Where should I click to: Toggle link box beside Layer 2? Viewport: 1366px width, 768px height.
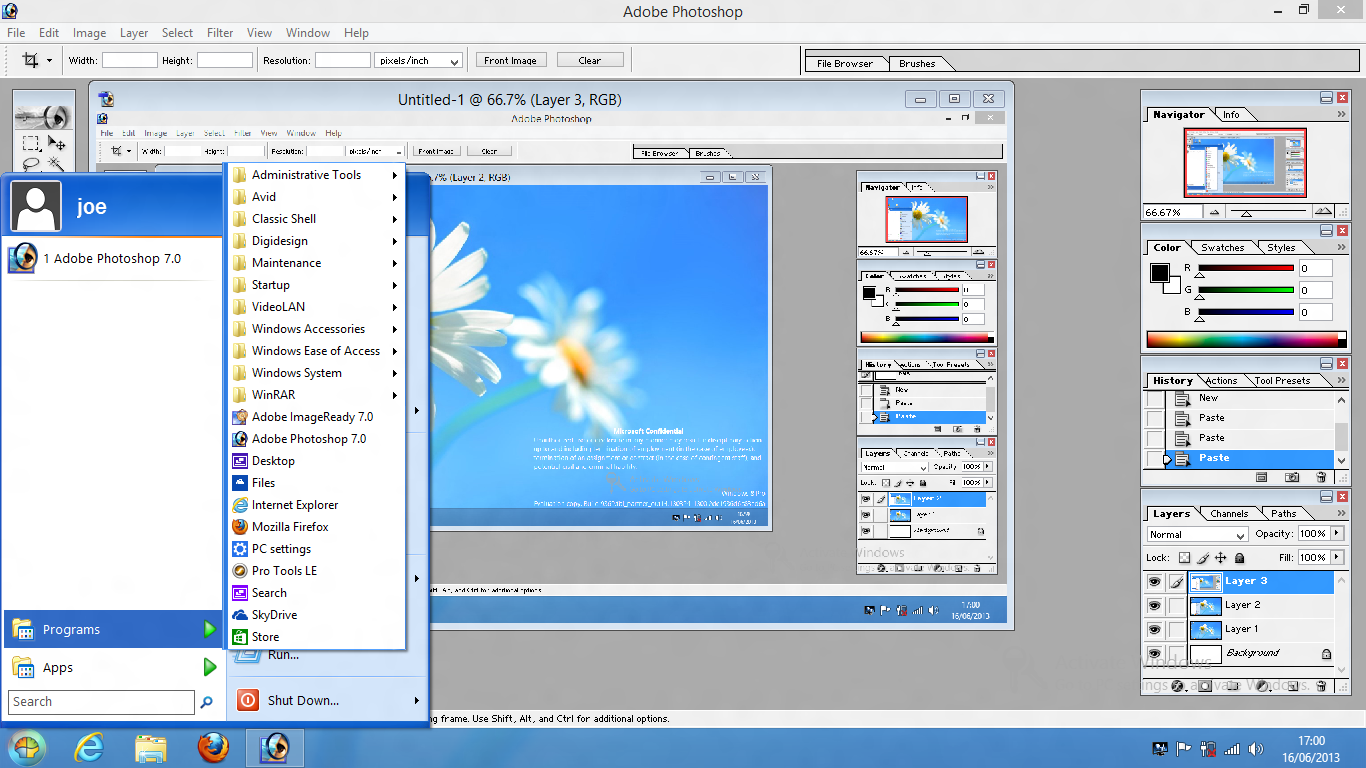click(1177, 605)
